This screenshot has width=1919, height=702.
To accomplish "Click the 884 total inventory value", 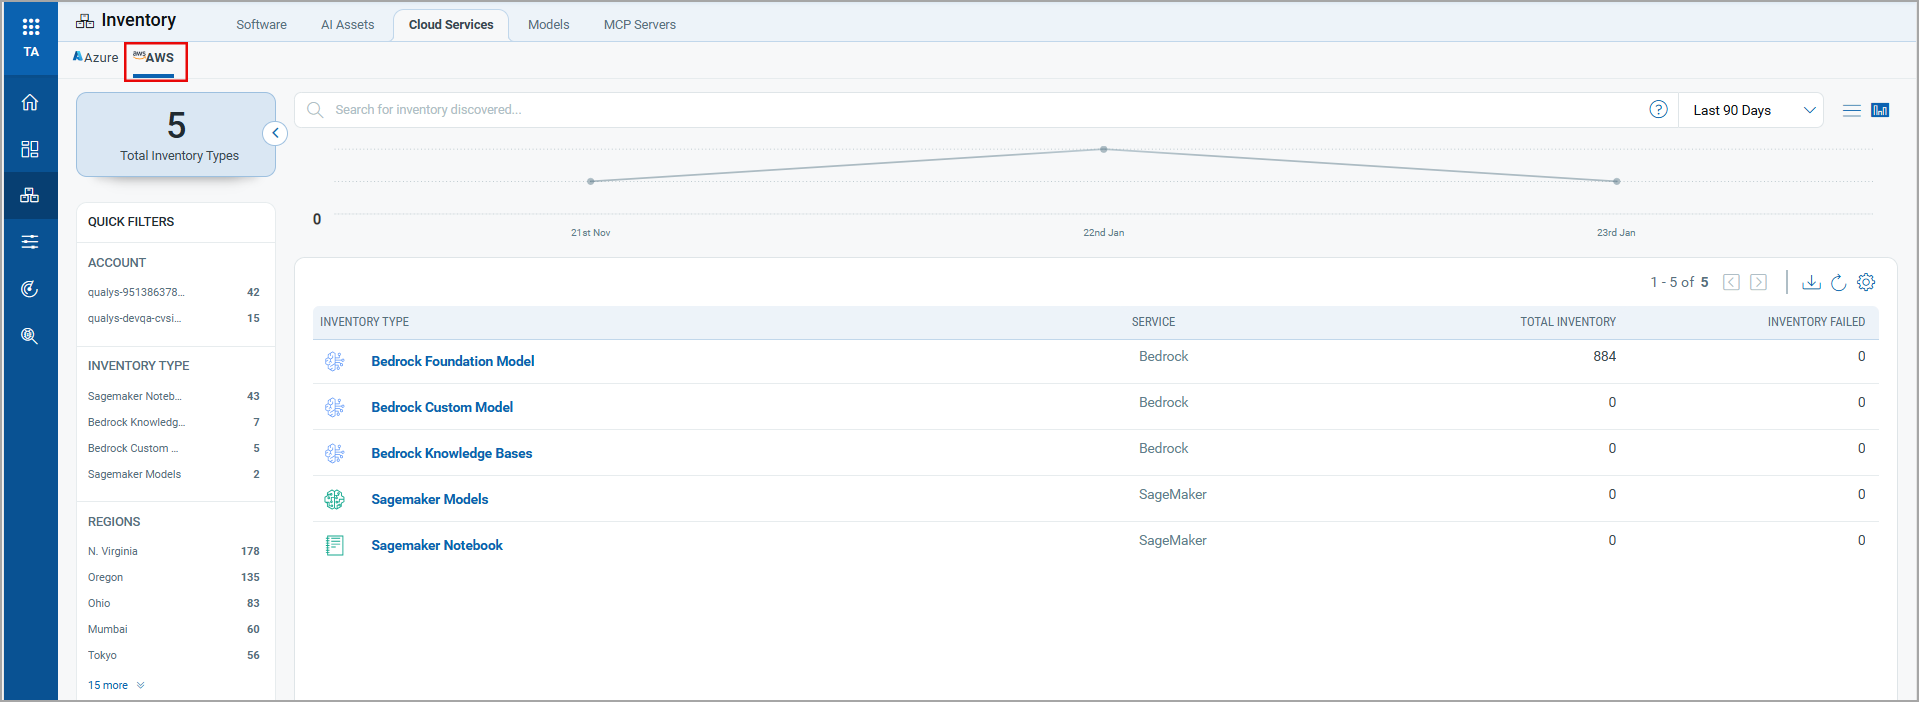I will 1604,356.
